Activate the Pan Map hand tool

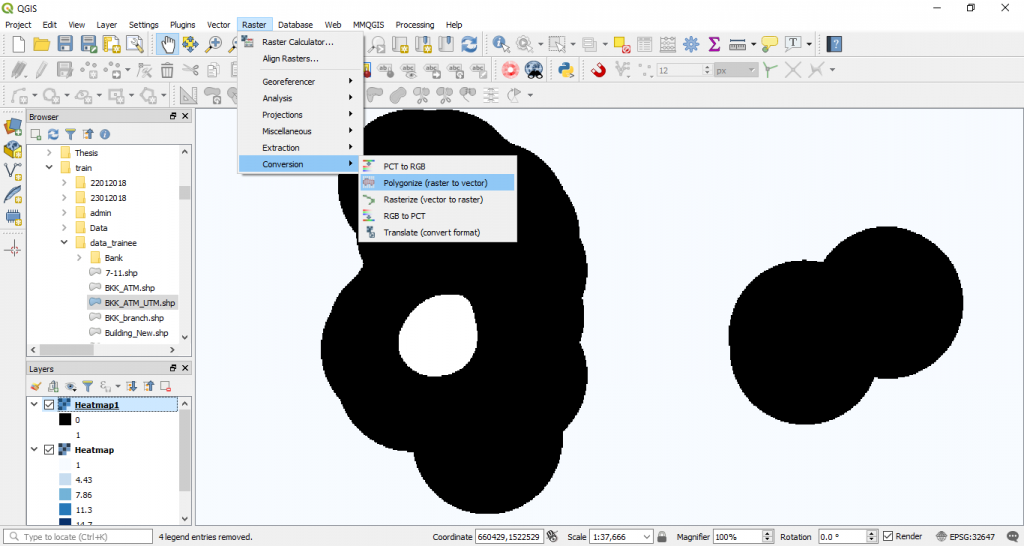coord(168,44)
